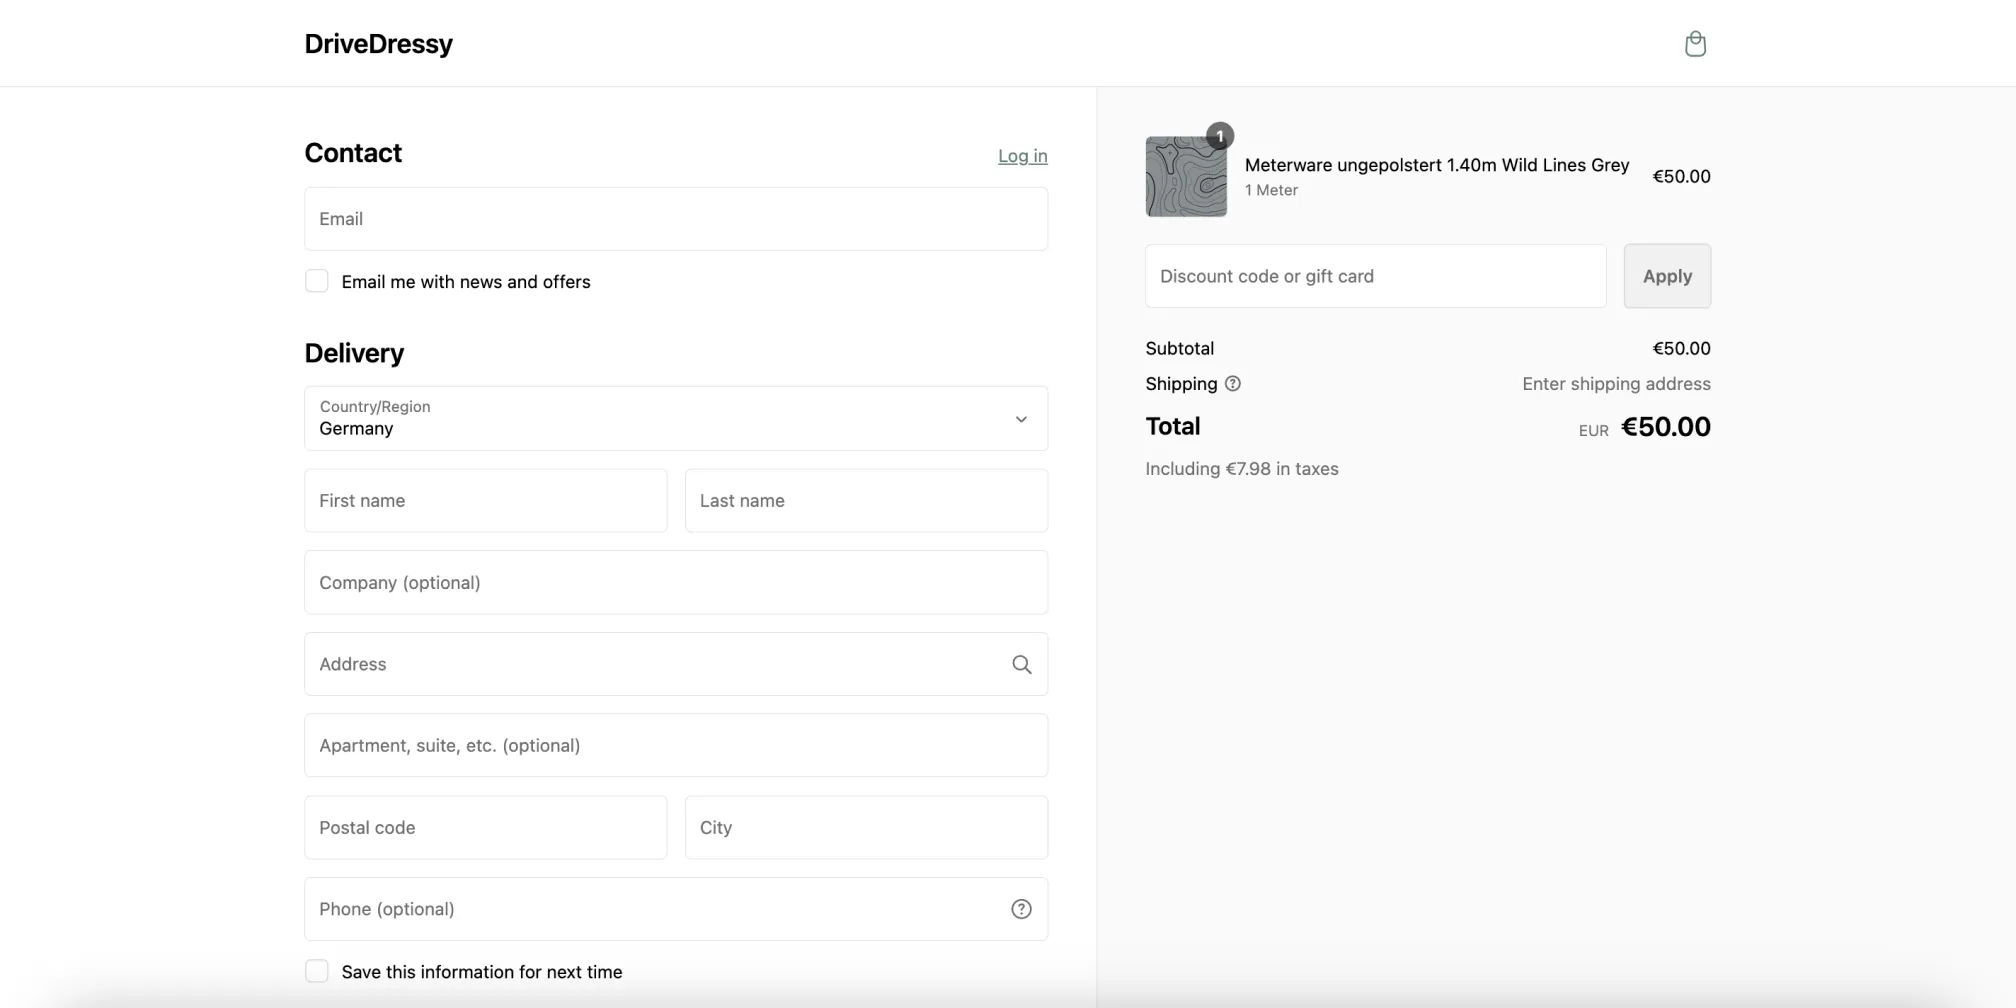Click the 1 Meter variant text
Image resolution: width=2016 pixels, height=1008 pixels.
click(1271, 190)
